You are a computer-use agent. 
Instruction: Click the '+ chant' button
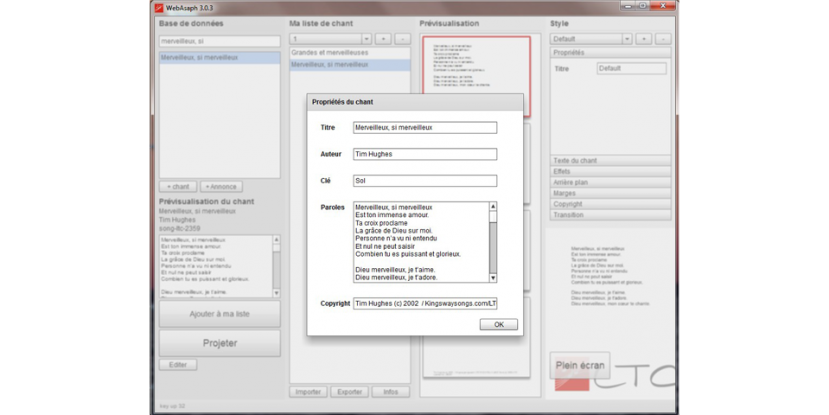178,187
